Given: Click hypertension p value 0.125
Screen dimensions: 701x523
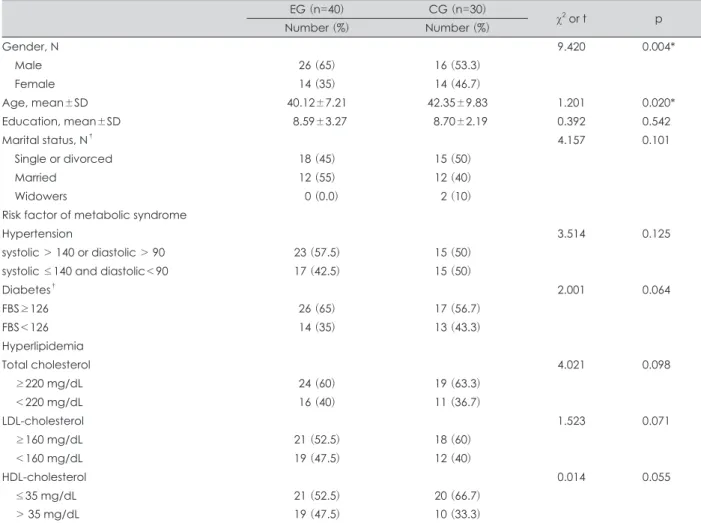Looking at the screenshot, I should coord(656,234).
